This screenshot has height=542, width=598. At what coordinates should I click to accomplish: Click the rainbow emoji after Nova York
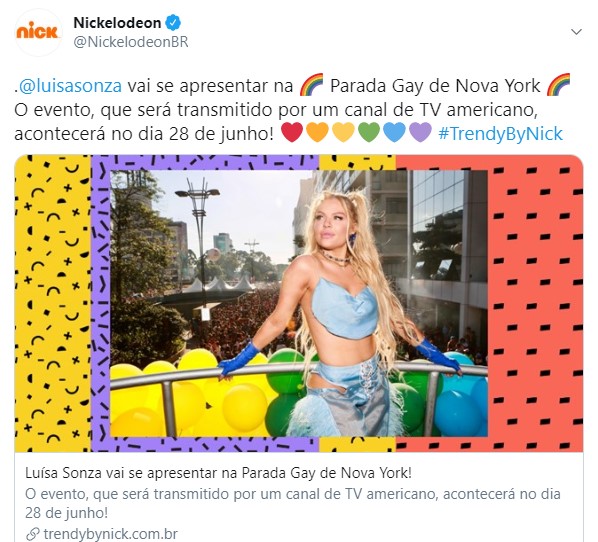click(x=558, y=85)
